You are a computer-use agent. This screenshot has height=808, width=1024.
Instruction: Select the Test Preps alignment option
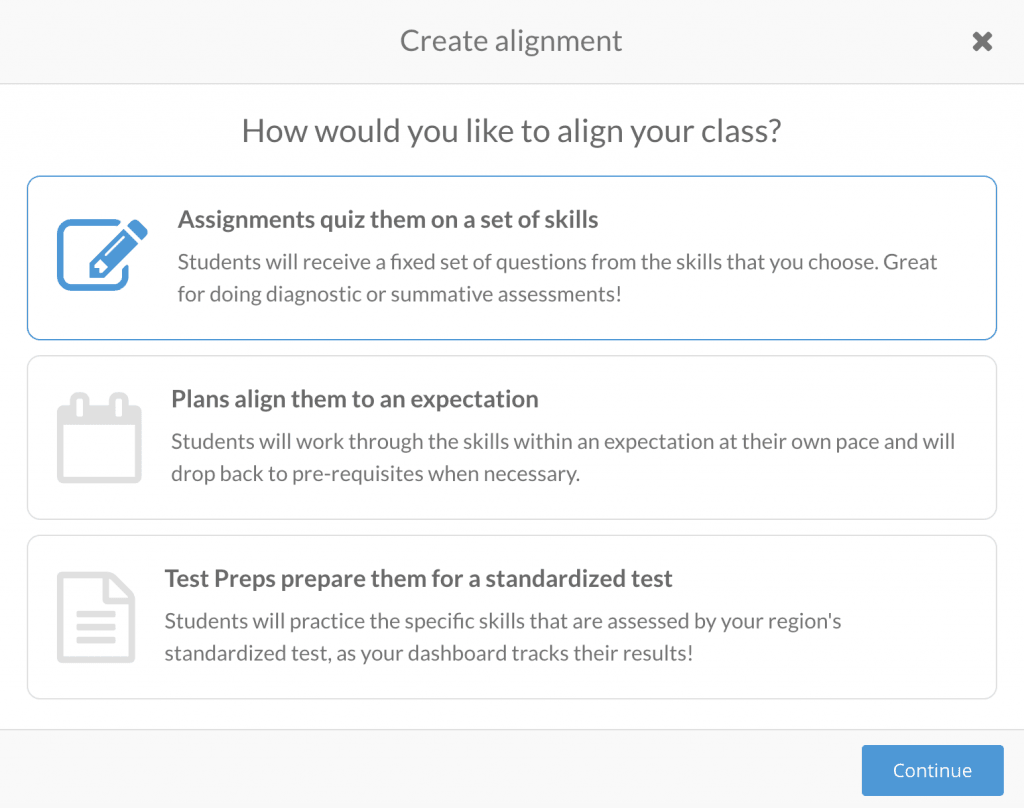tap(512, 617)
